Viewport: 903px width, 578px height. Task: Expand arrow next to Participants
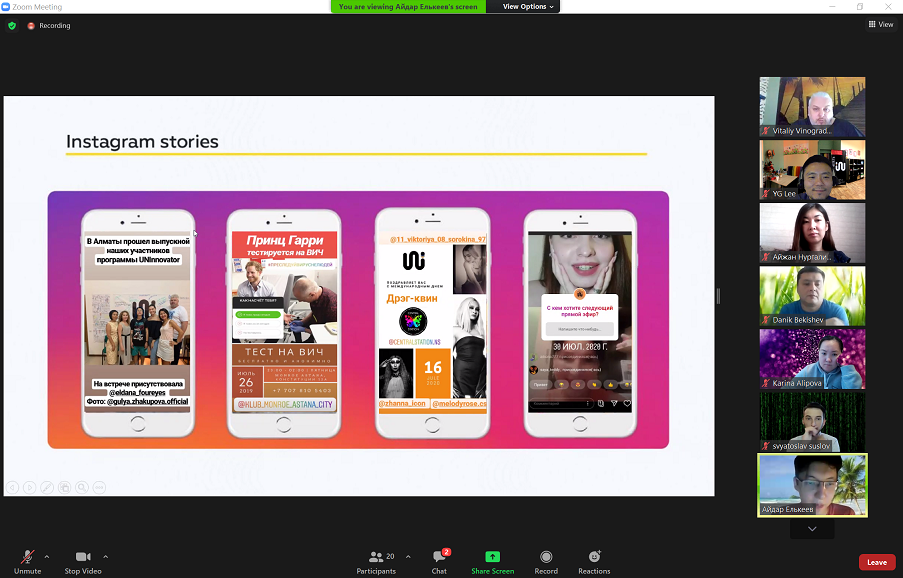tap(408, 557)
